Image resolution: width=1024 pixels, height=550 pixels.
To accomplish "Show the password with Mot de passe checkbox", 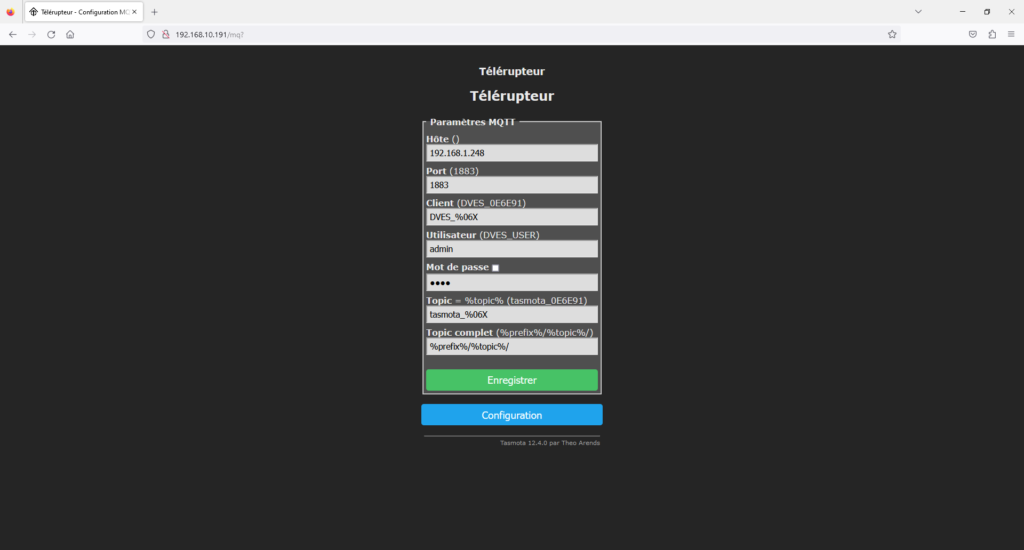I will 496,268.
